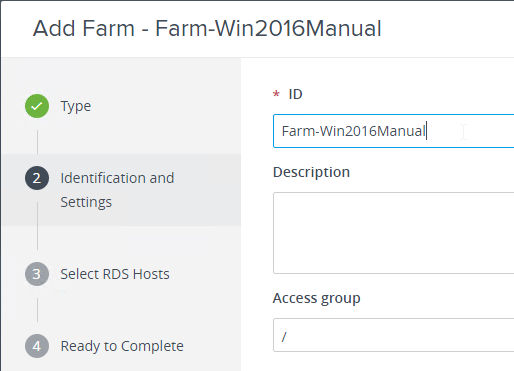This screenshot has width=514, height=371.
Task: Focus the ID field containing Farm-Win2016Manual
Action: [x=394, y=131]
